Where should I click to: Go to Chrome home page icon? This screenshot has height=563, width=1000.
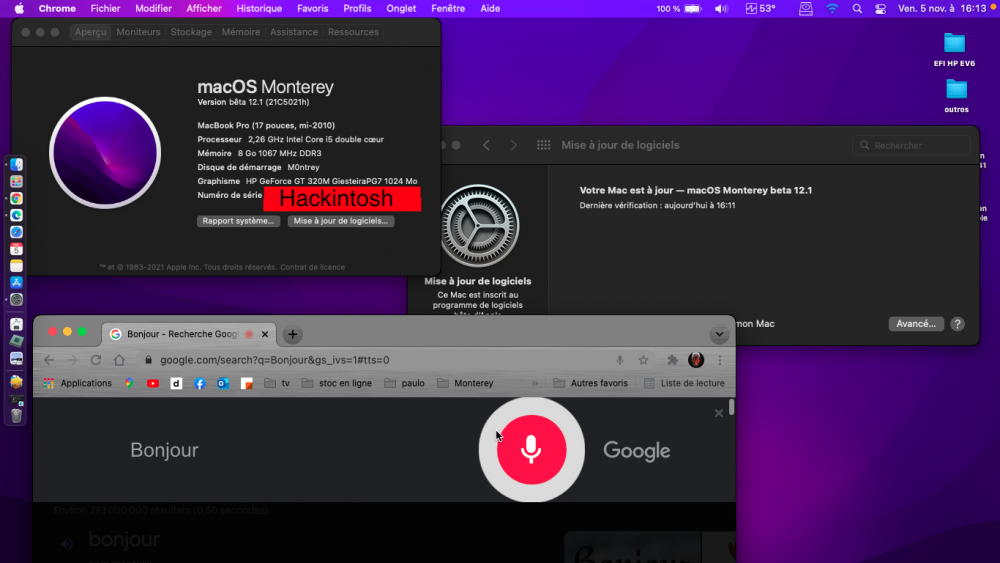[119, 360]
